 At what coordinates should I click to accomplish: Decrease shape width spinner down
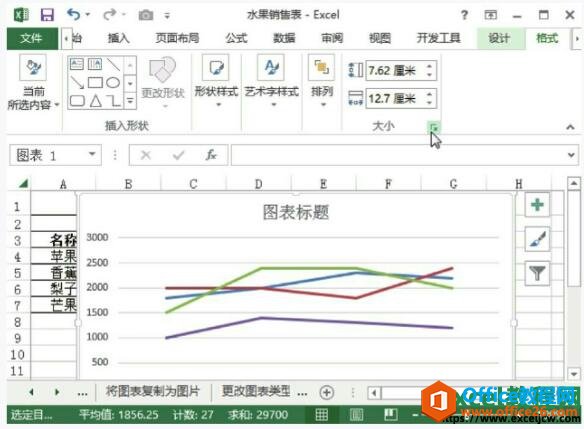429,102
